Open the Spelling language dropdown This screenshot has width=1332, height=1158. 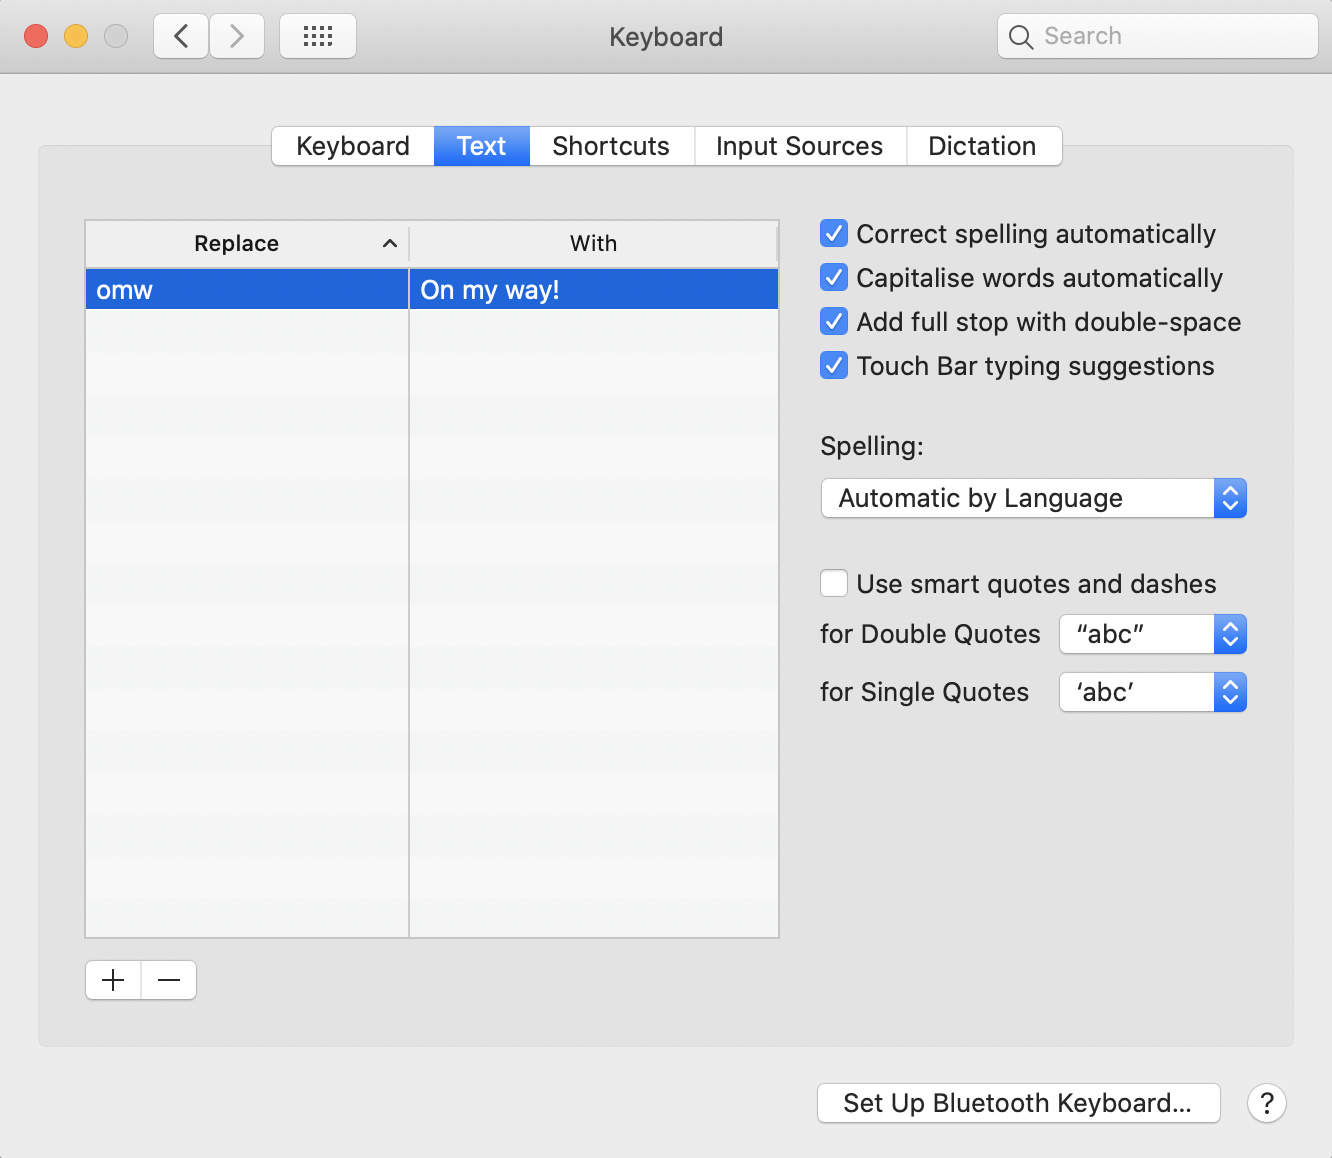[x=1033, y=498]
